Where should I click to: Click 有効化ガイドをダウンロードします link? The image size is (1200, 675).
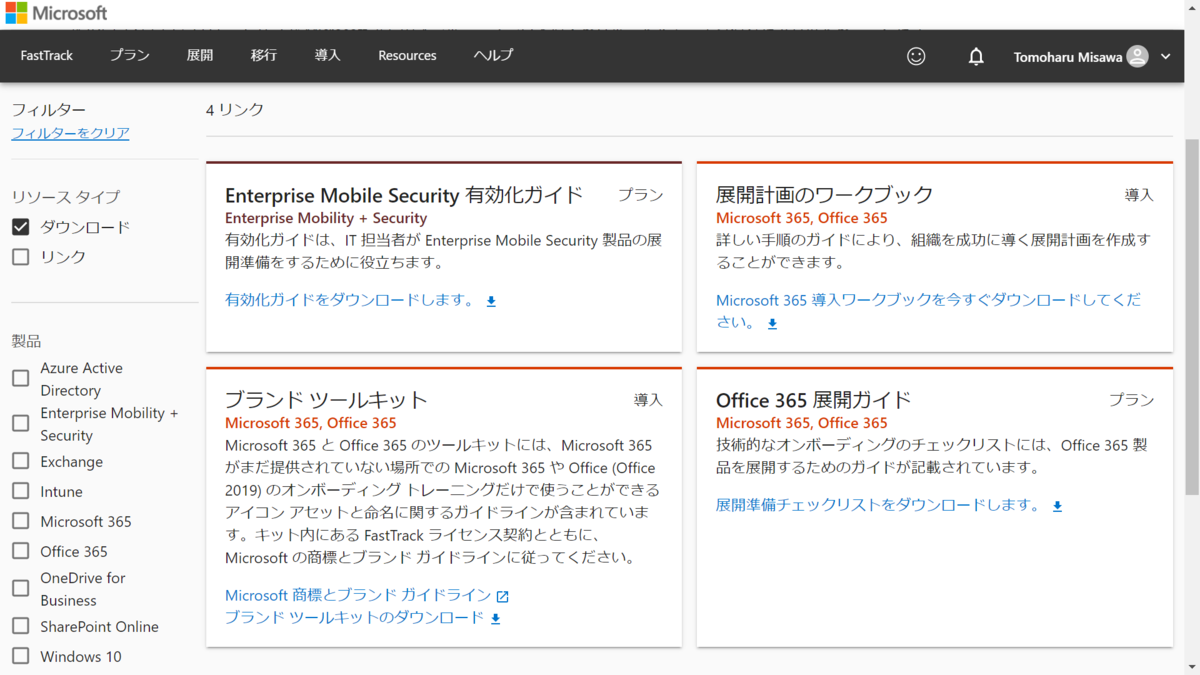(x=350, y=300)
